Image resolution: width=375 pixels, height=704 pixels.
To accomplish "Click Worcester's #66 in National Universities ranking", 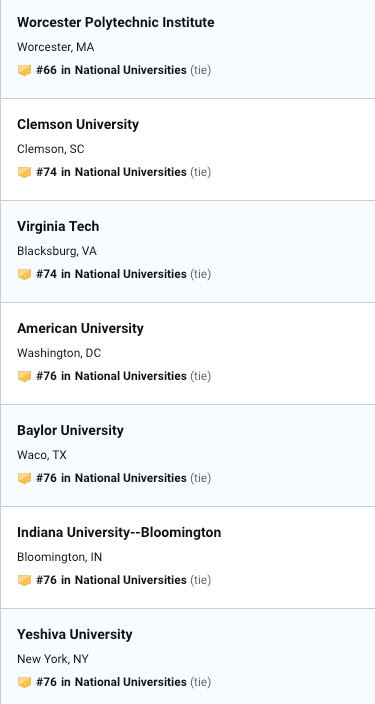I will (x=111, y=70).
